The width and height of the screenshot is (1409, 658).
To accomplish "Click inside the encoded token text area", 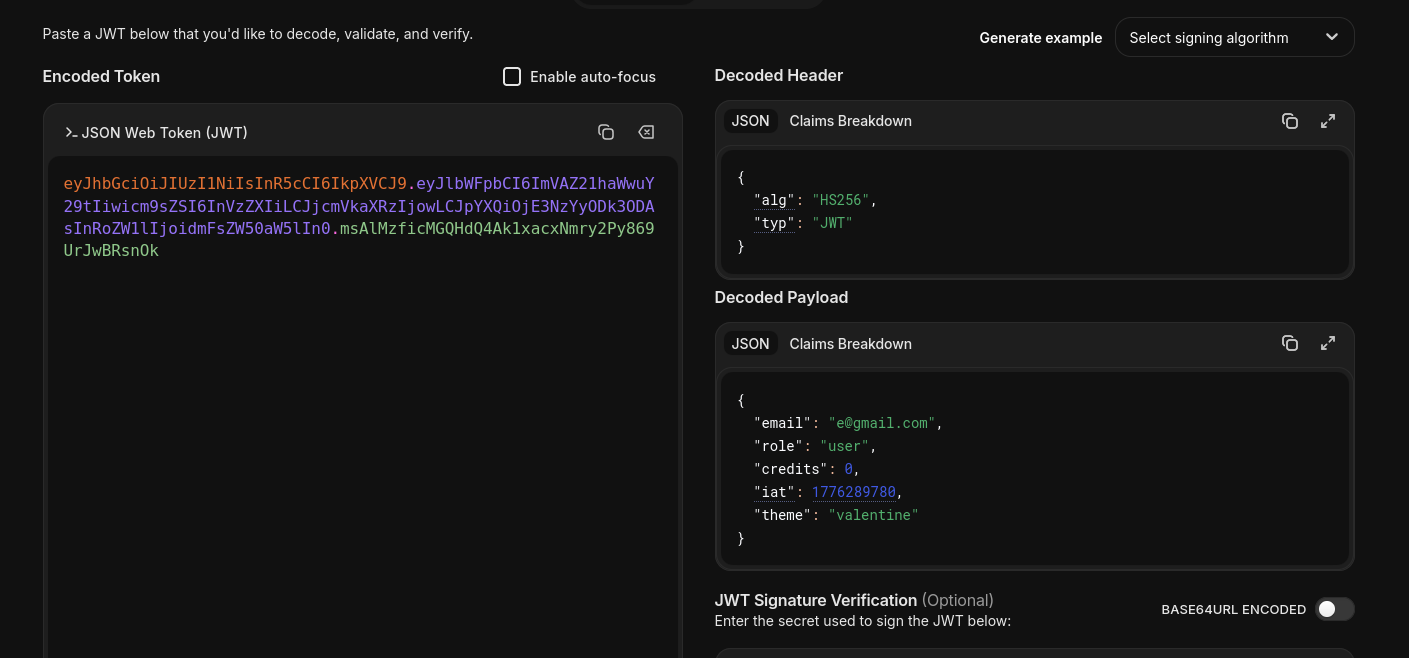I will [x=362, y=406].
